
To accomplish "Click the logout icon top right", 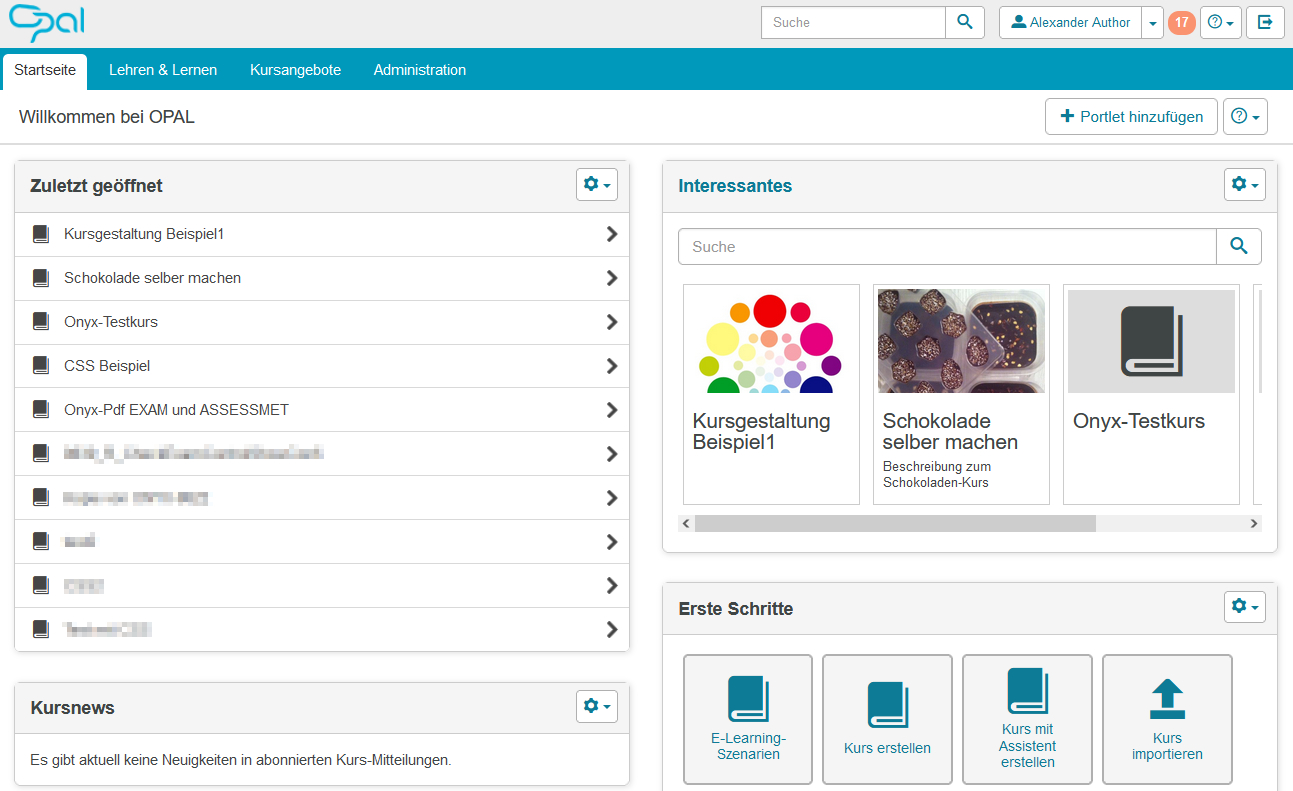I will (x=1265, y=22).
